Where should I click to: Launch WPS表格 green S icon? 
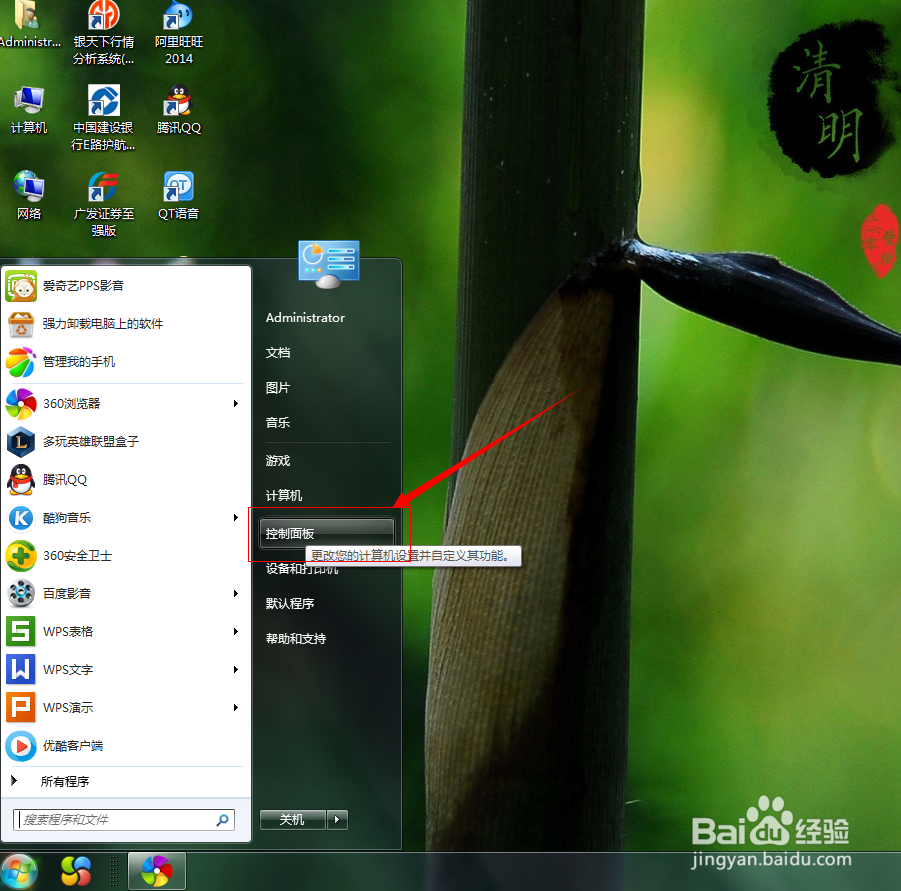tap(21, 631)
